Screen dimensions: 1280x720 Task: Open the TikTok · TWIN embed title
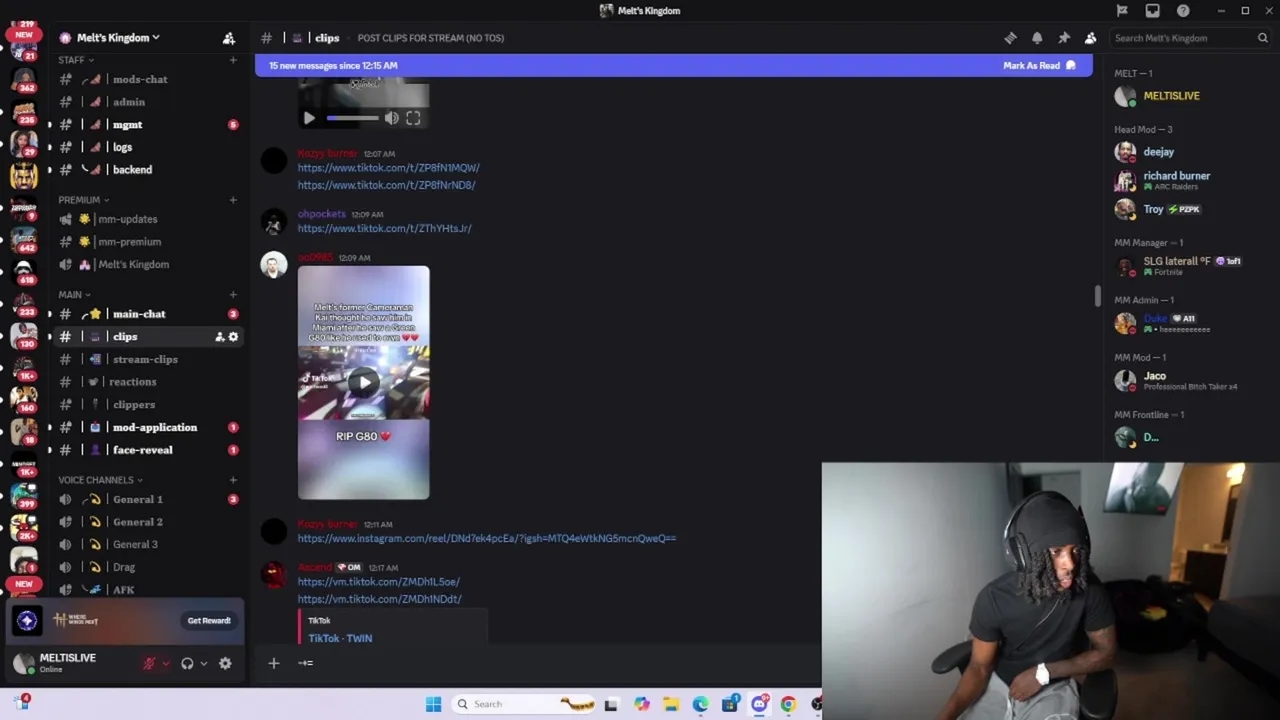pos(340,638)
